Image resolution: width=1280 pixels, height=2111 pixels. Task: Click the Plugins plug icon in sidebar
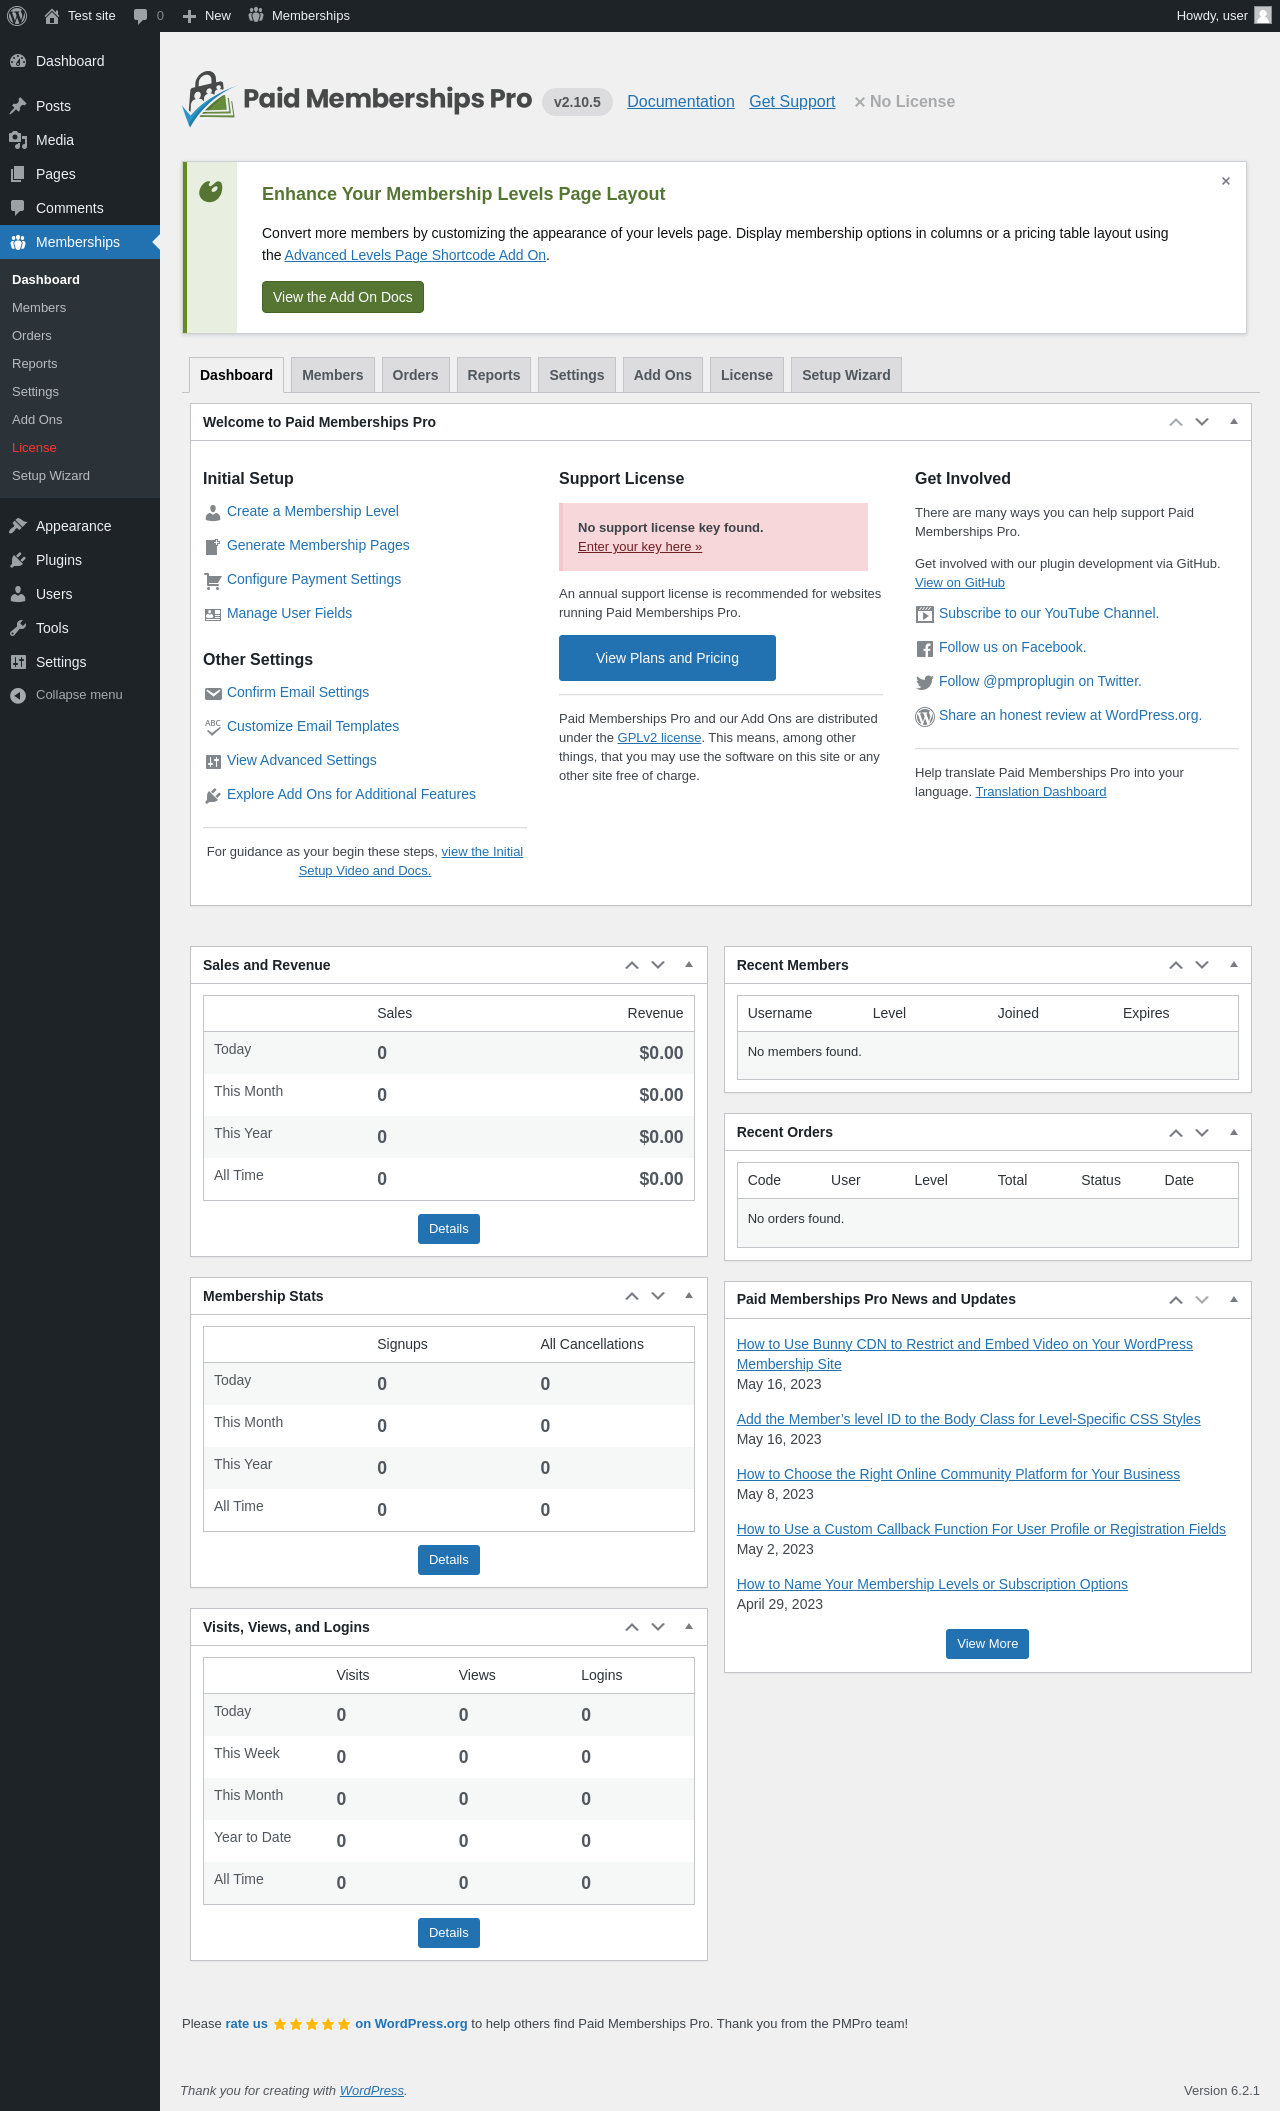click(18, 560)
